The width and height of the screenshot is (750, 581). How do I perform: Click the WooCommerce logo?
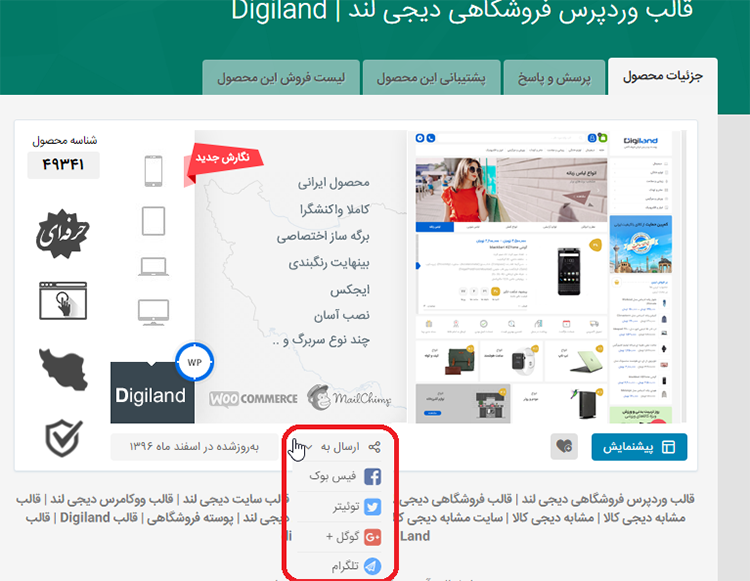point(253,399)
